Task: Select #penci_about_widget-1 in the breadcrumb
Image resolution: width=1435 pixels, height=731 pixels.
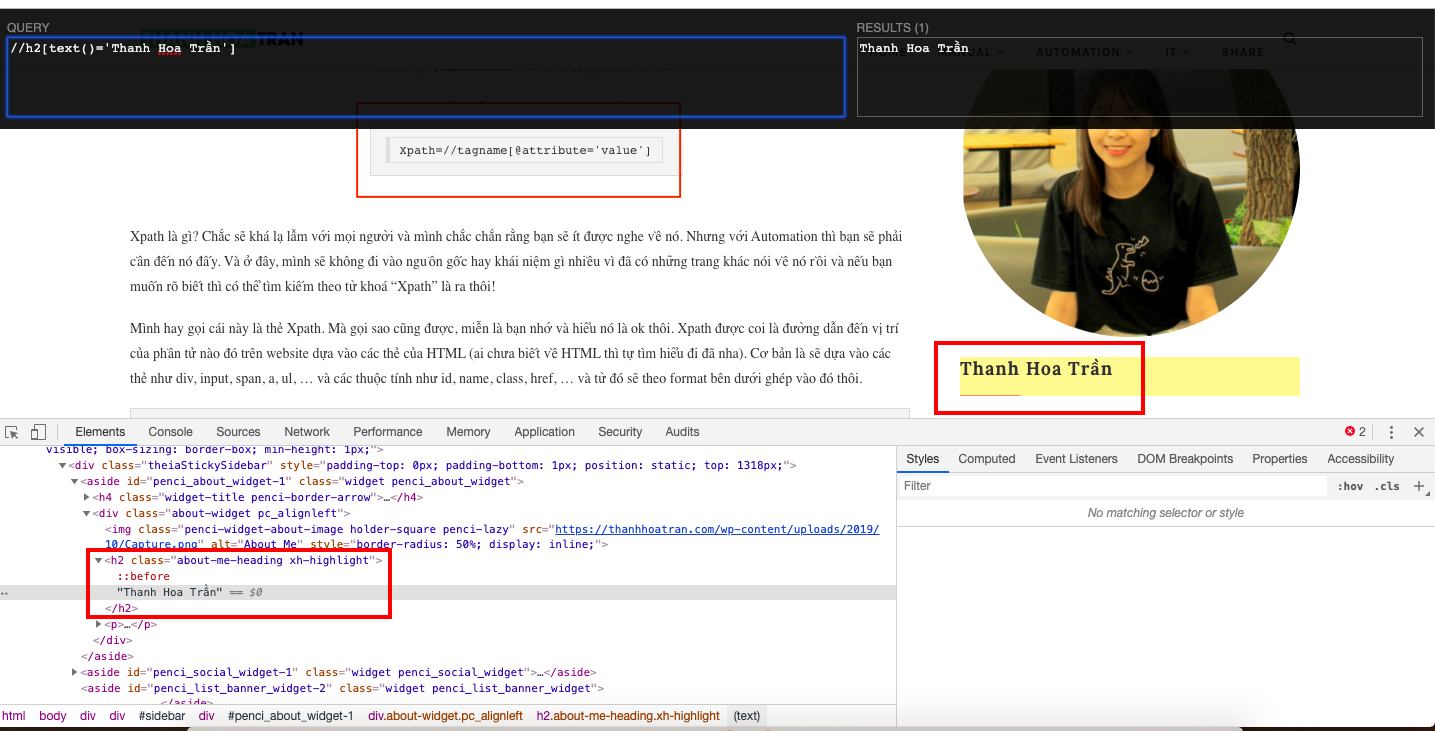Action: (x=291, y=716)
